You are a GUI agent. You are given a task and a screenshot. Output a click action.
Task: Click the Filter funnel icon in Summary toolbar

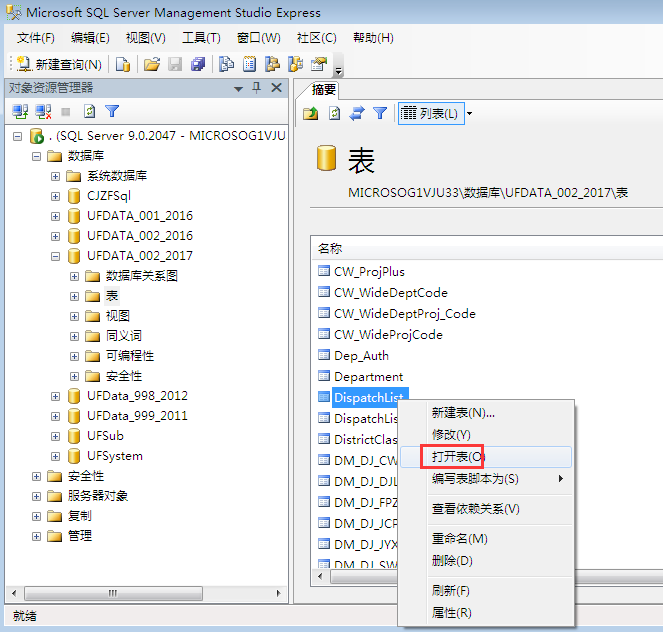pos(380,113)
